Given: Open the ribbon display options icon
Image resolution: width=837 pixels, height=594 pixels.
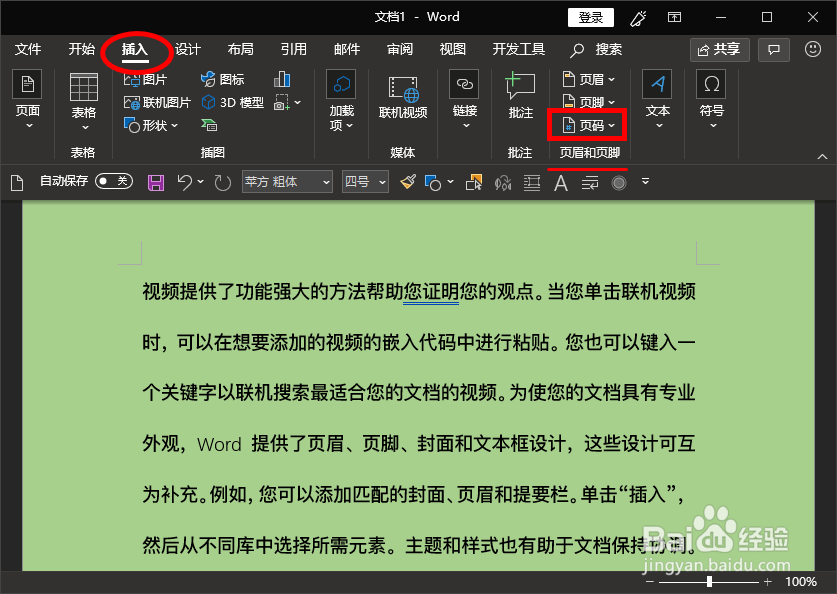Looking at the screenshot, I should (674, 18).
